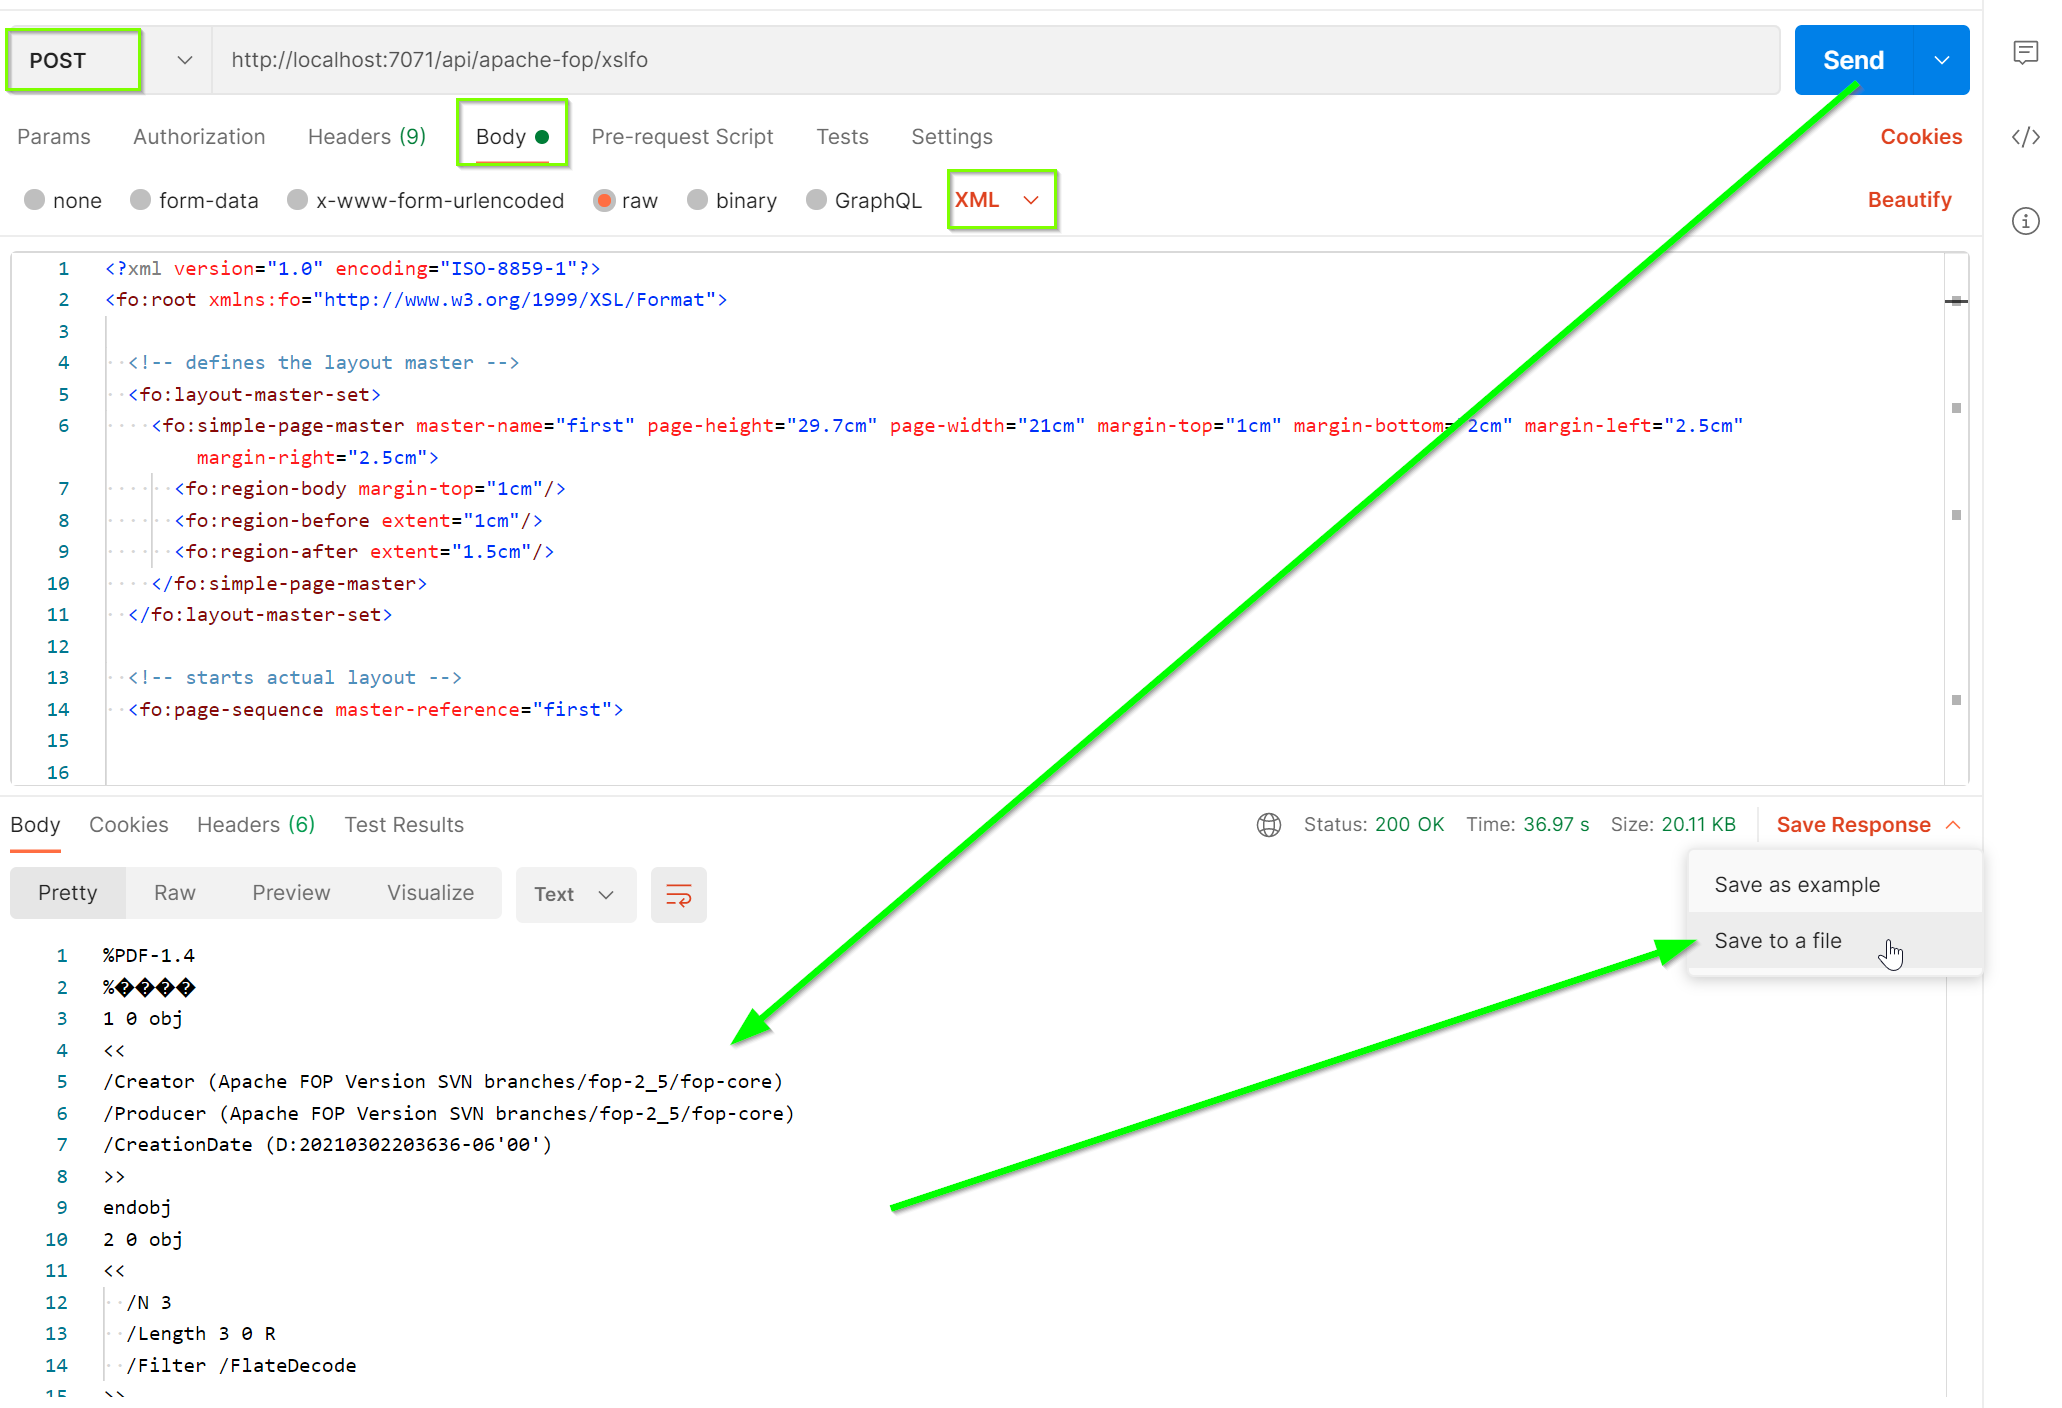Viewport: 2062px width, 1408px height.
Task: Select the form-data radio option
Action: (x=141, y=200)
